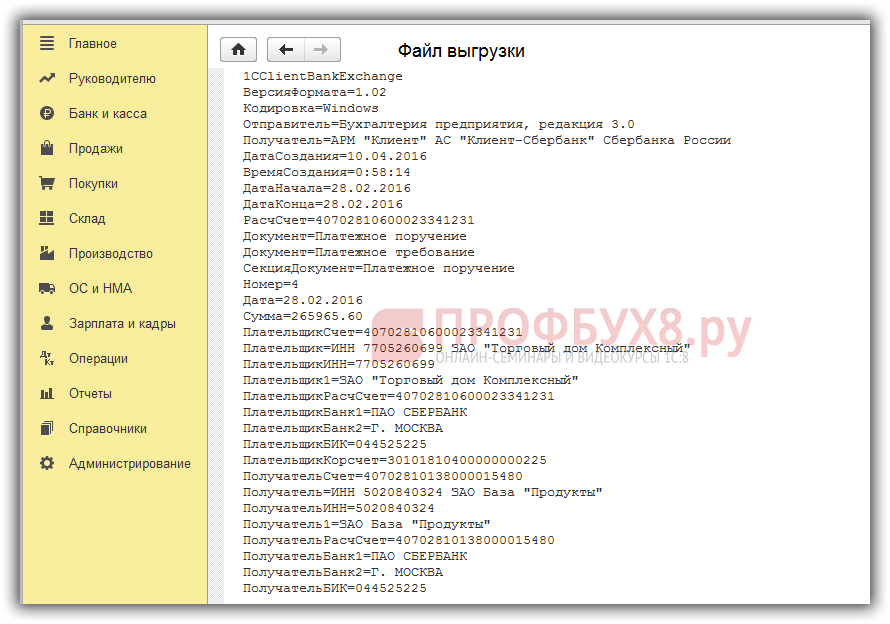Click the Кодировка=Windows line
Viewport: 890px width, 624px height.
(x=310, y=108)
